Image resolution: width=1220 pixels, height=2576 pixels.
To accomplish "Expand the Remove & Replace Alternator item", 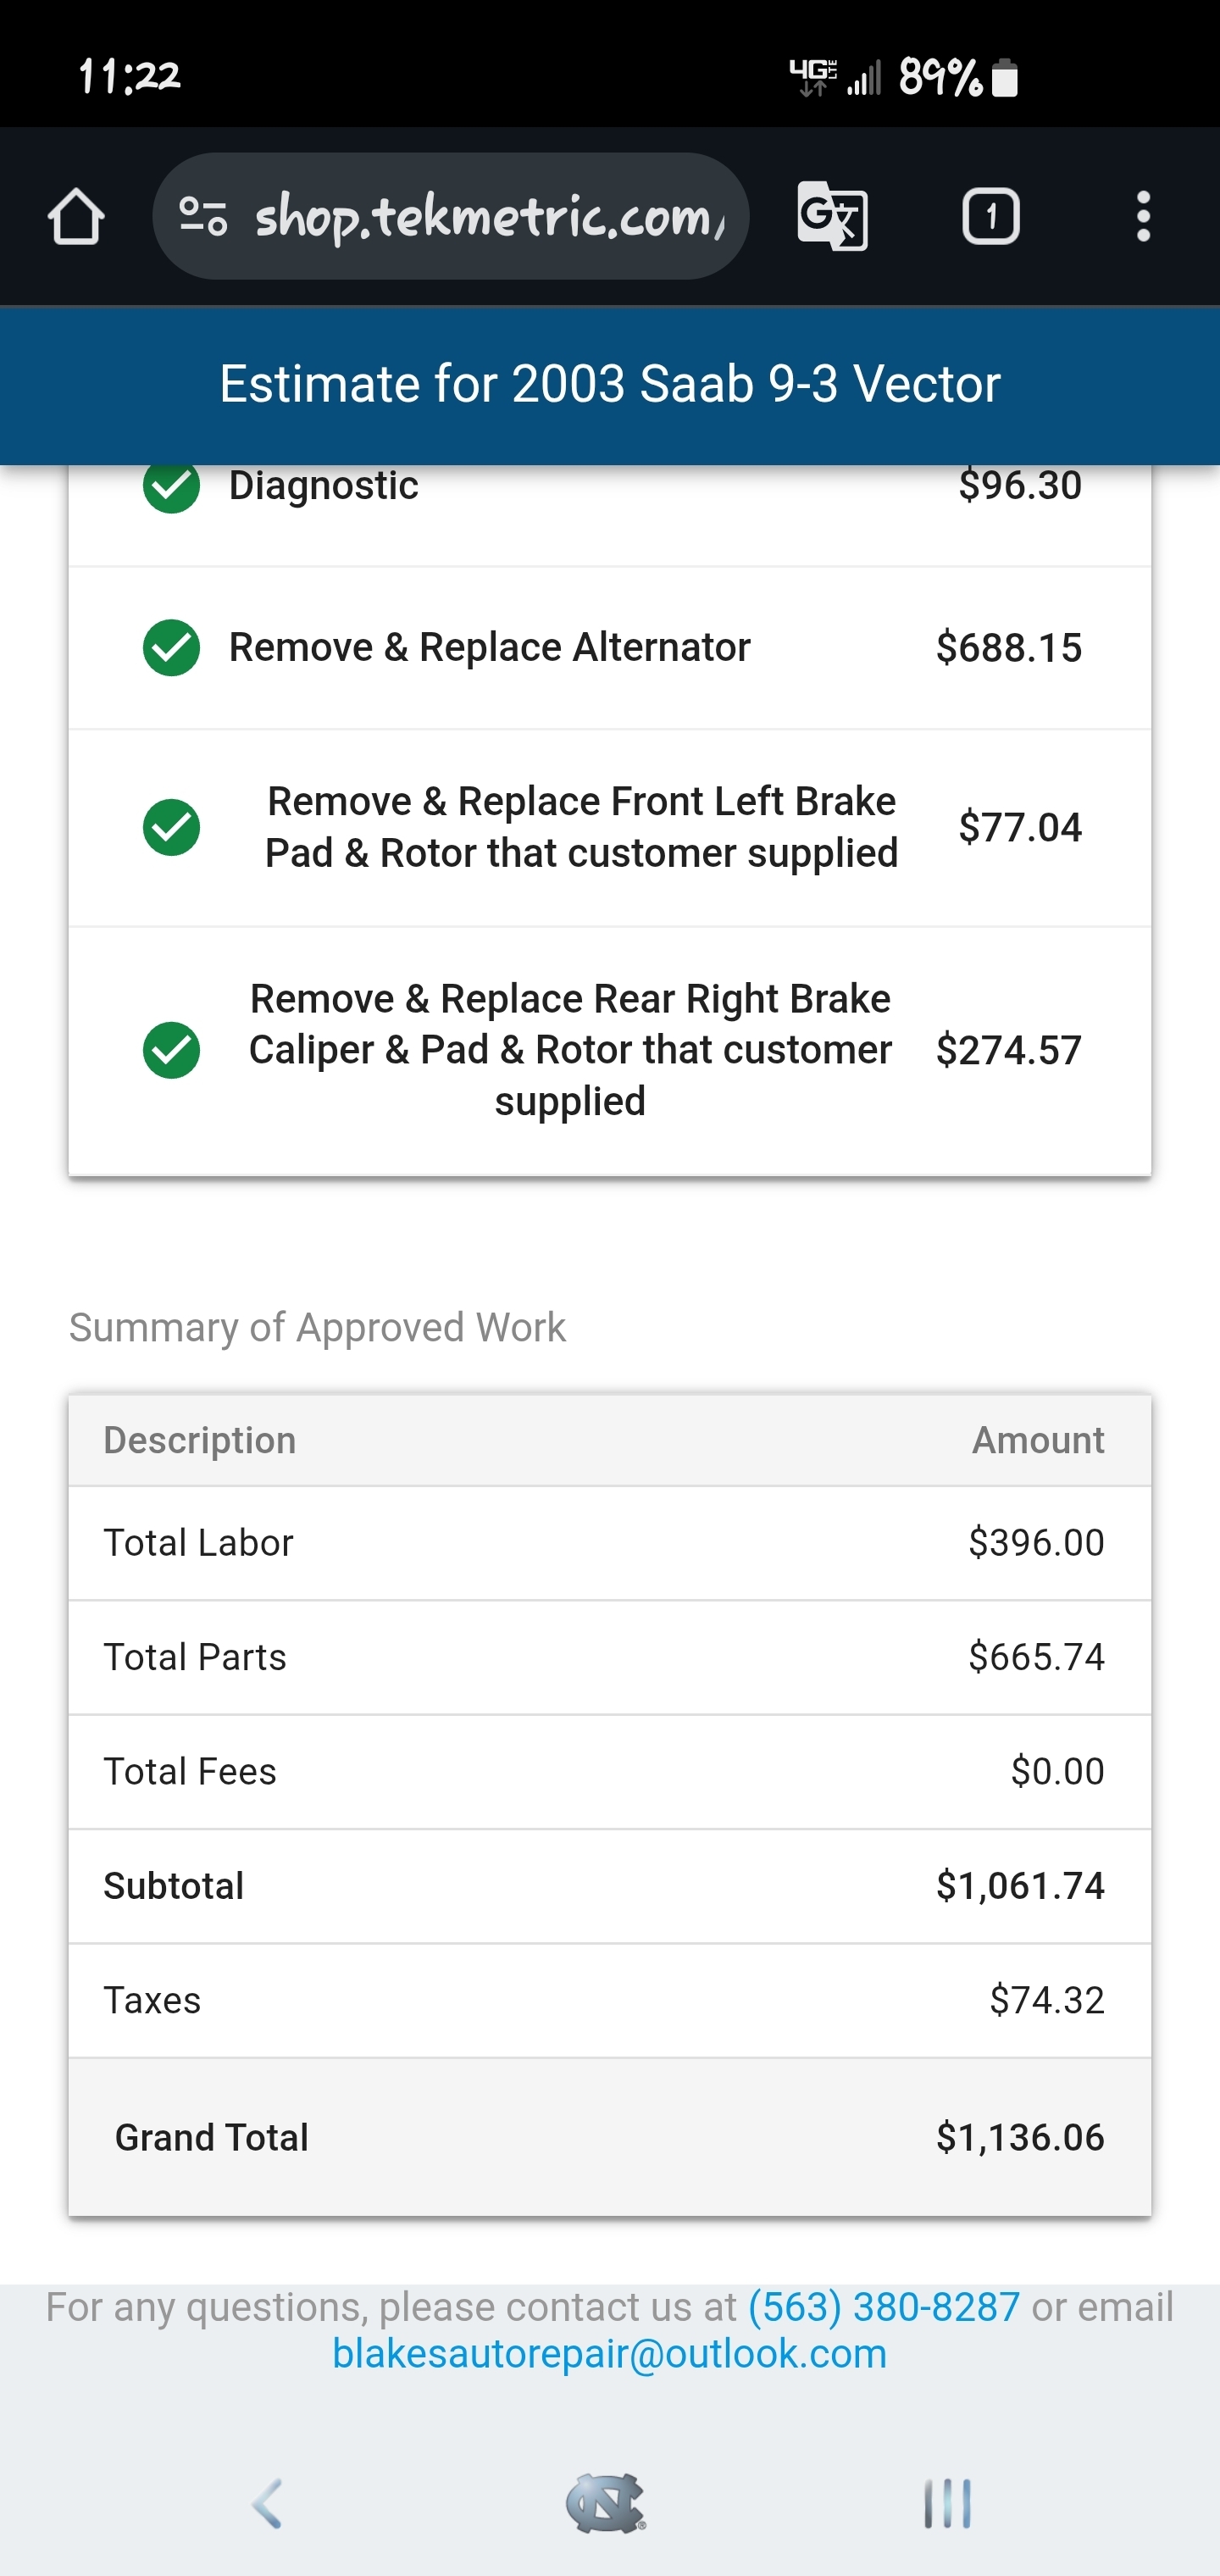I will coord(489,648).
